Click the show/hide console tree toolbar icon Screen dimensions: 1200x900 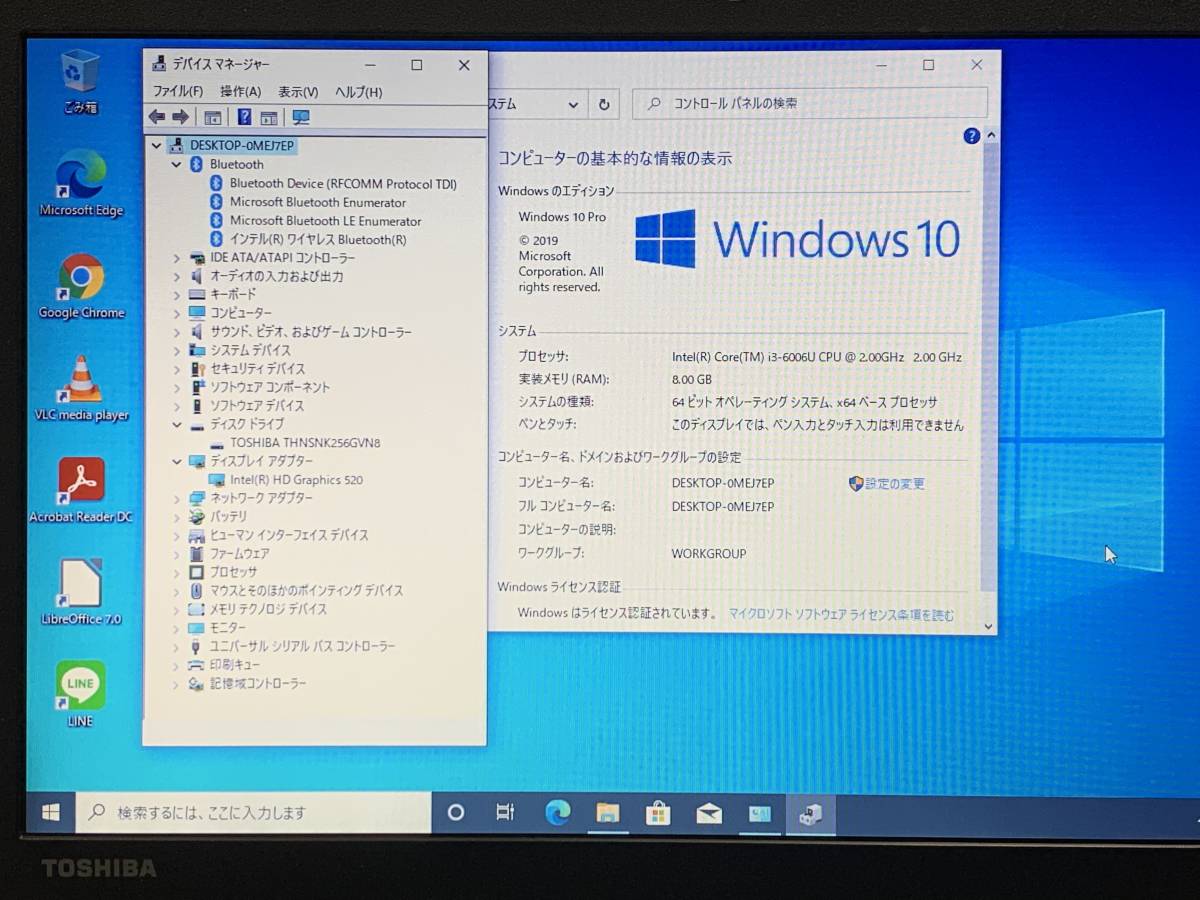[212, 117]
